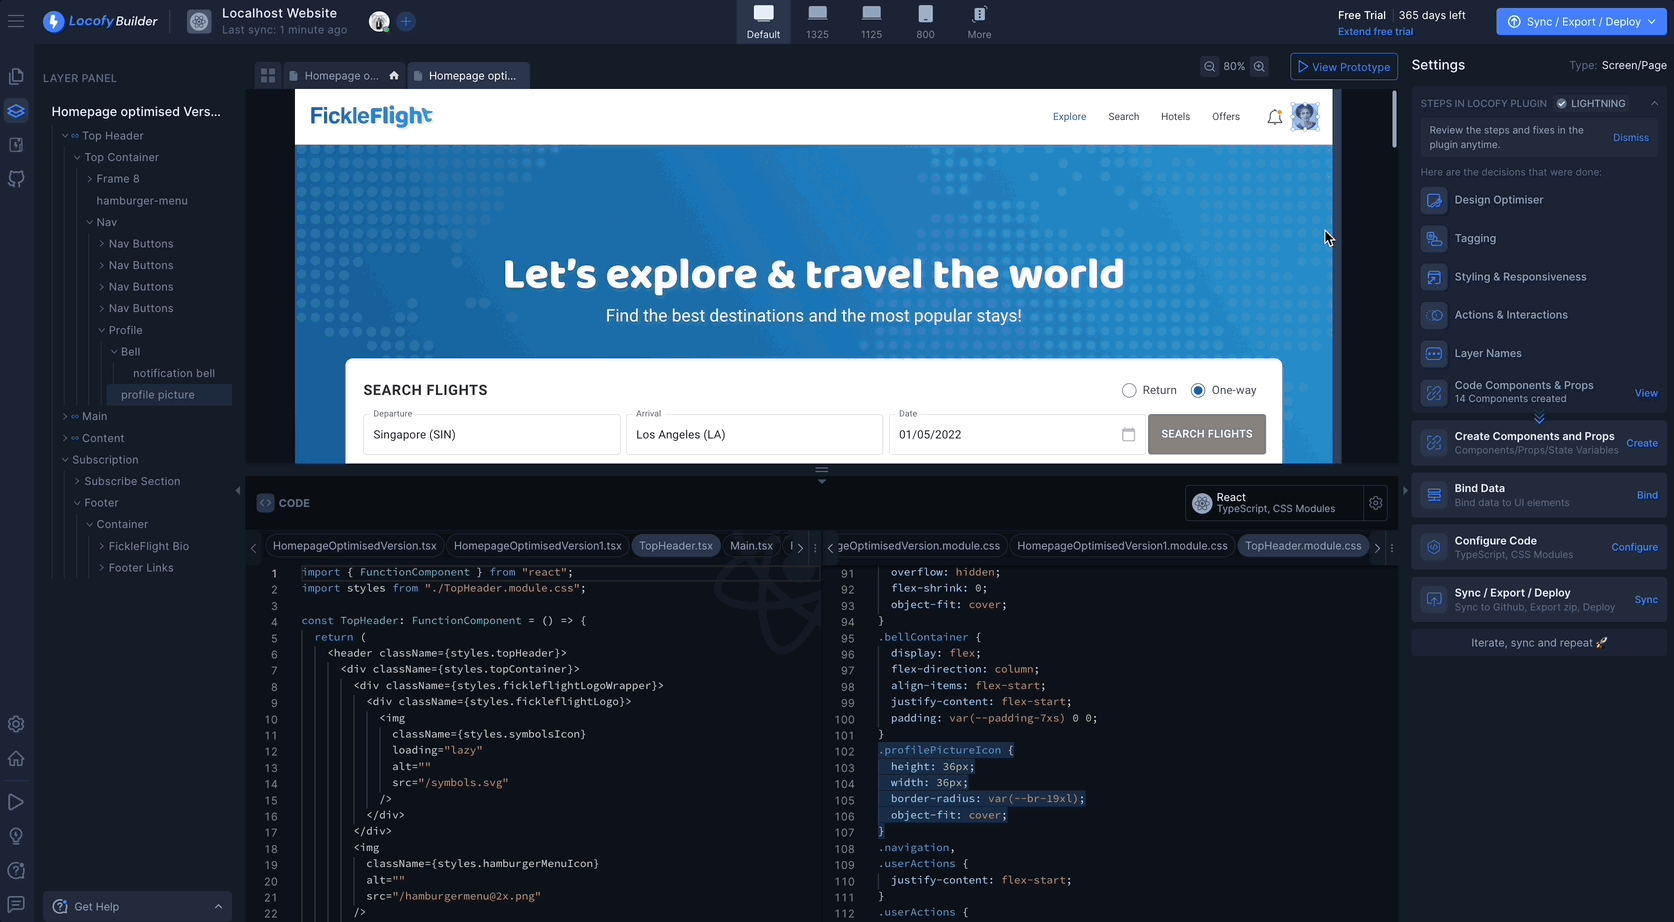Open the GitHub icon in left sidebar
This screenshot has height=922, width=1674.
(16, 179)
